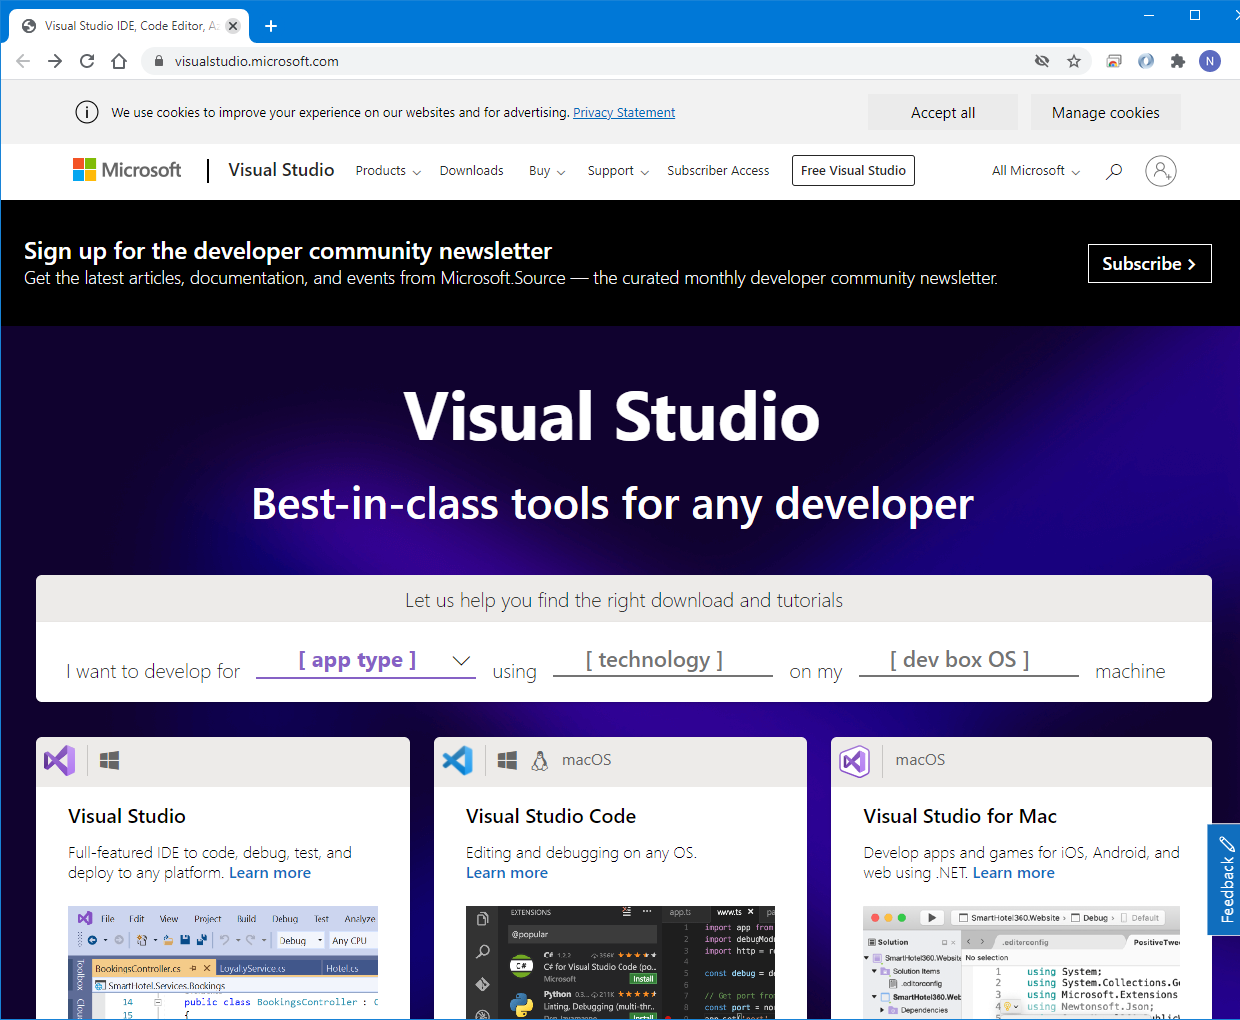Open the Chrome extensions puzzle icon
This screenshot has width=1240, height=1020.
tap(1178, 61)
